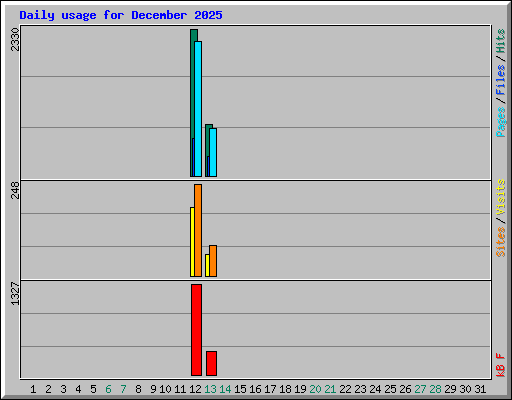Image resolution: width=512 pixels, height=400 pixels.
Task: Select the yellow Visits bar for day 12
Action: coord(192,242)
